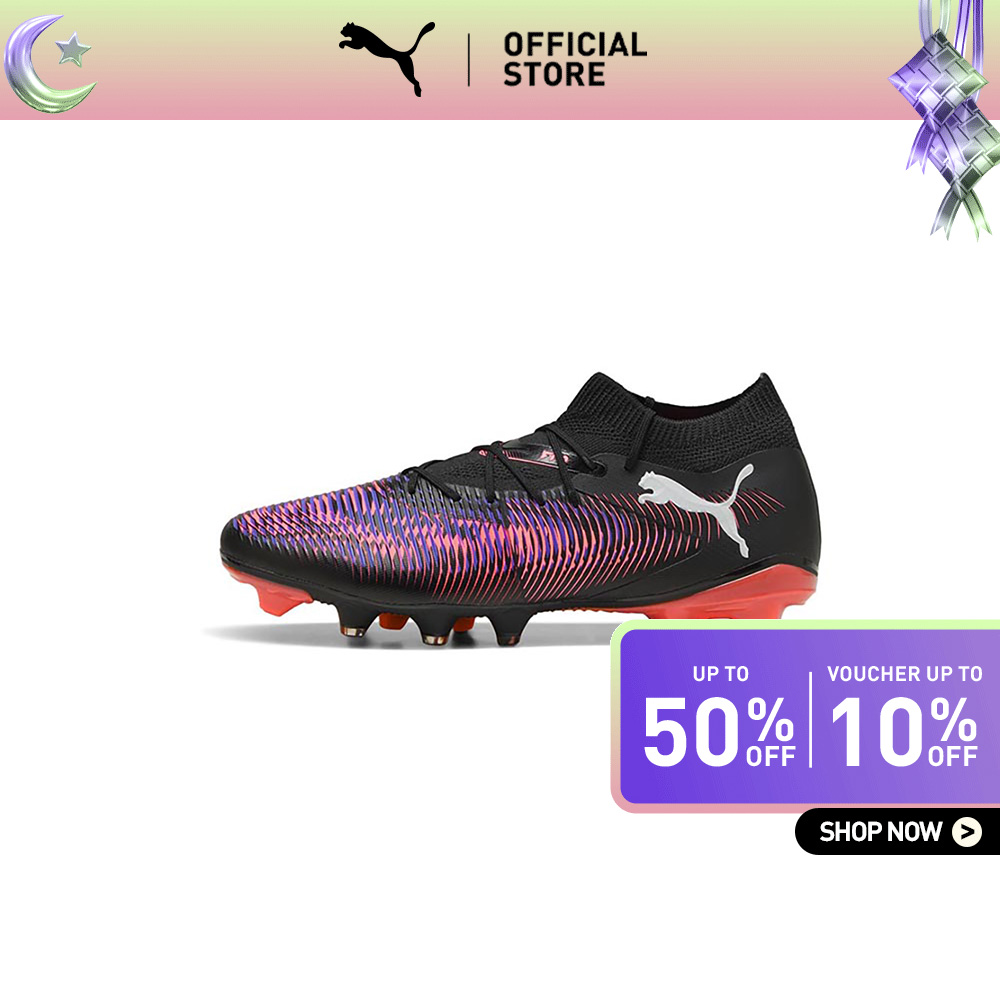Open the football boot product image

click(x=520, y=509)
